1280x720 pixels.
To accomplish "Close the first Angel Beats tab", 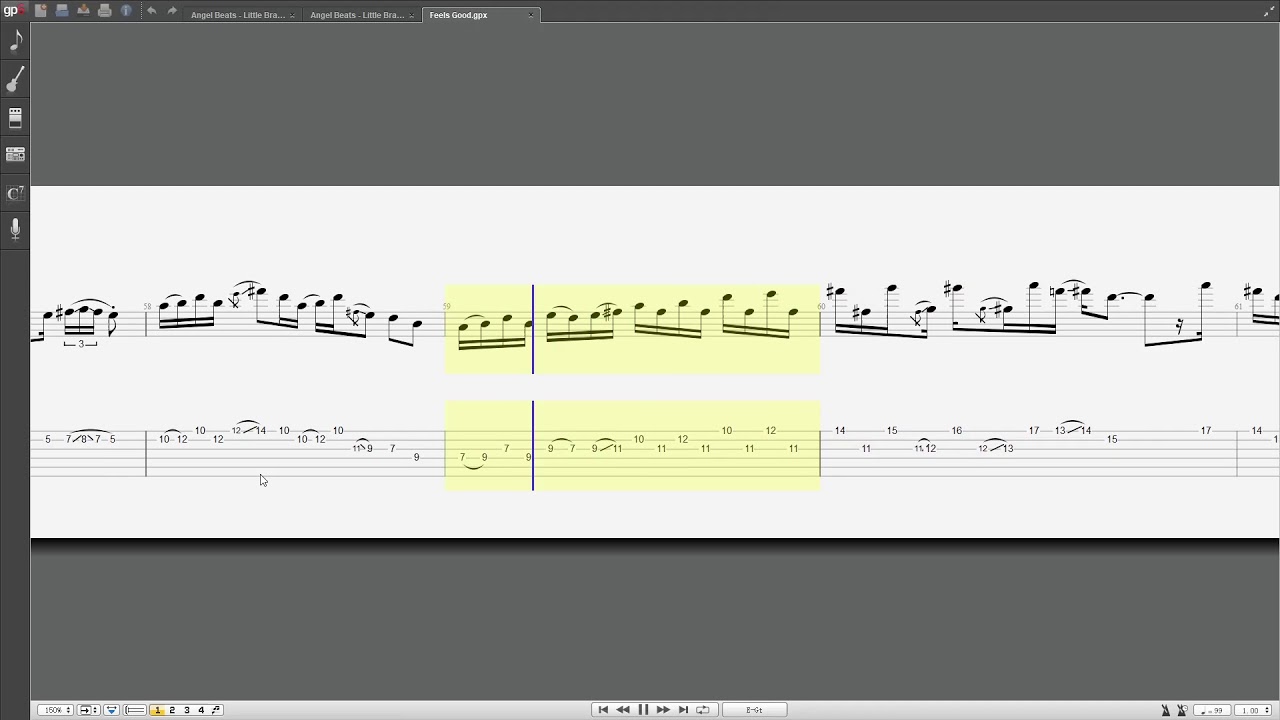I will [x=292, y=15].
